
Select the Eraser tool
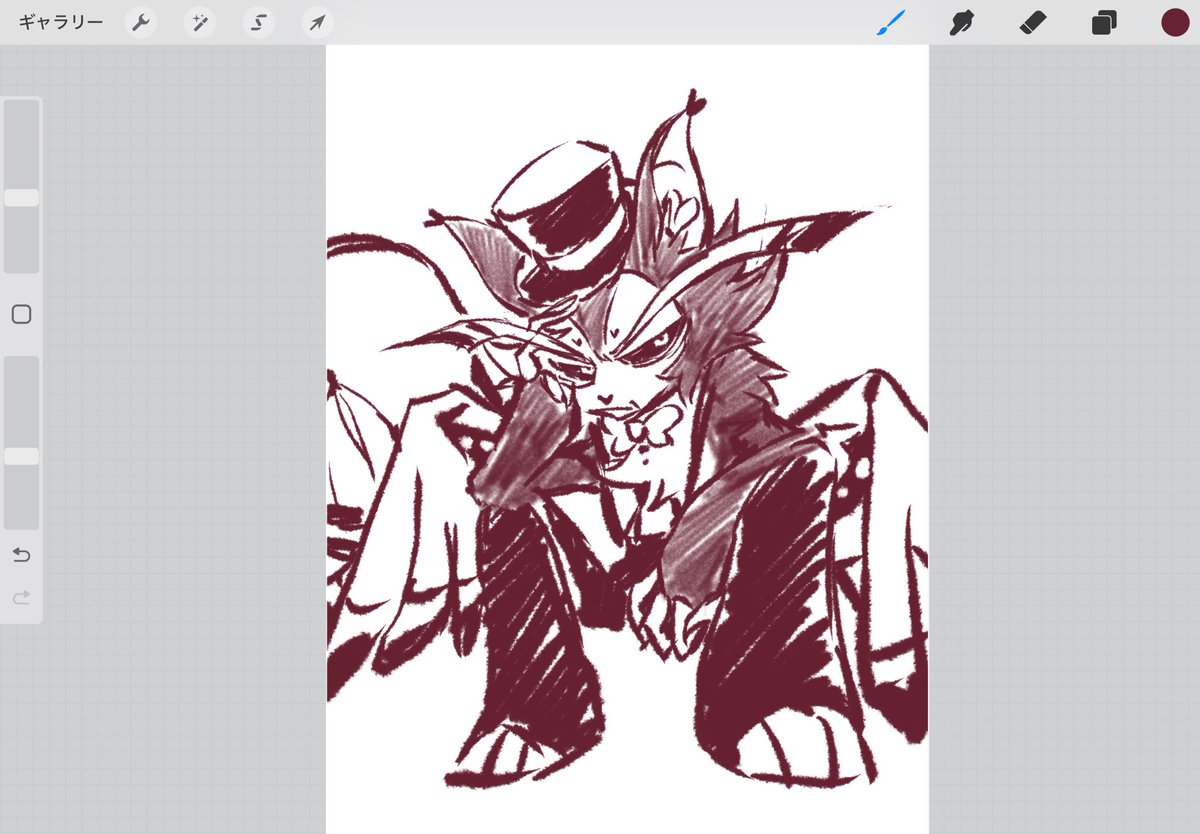[1033, 22]
